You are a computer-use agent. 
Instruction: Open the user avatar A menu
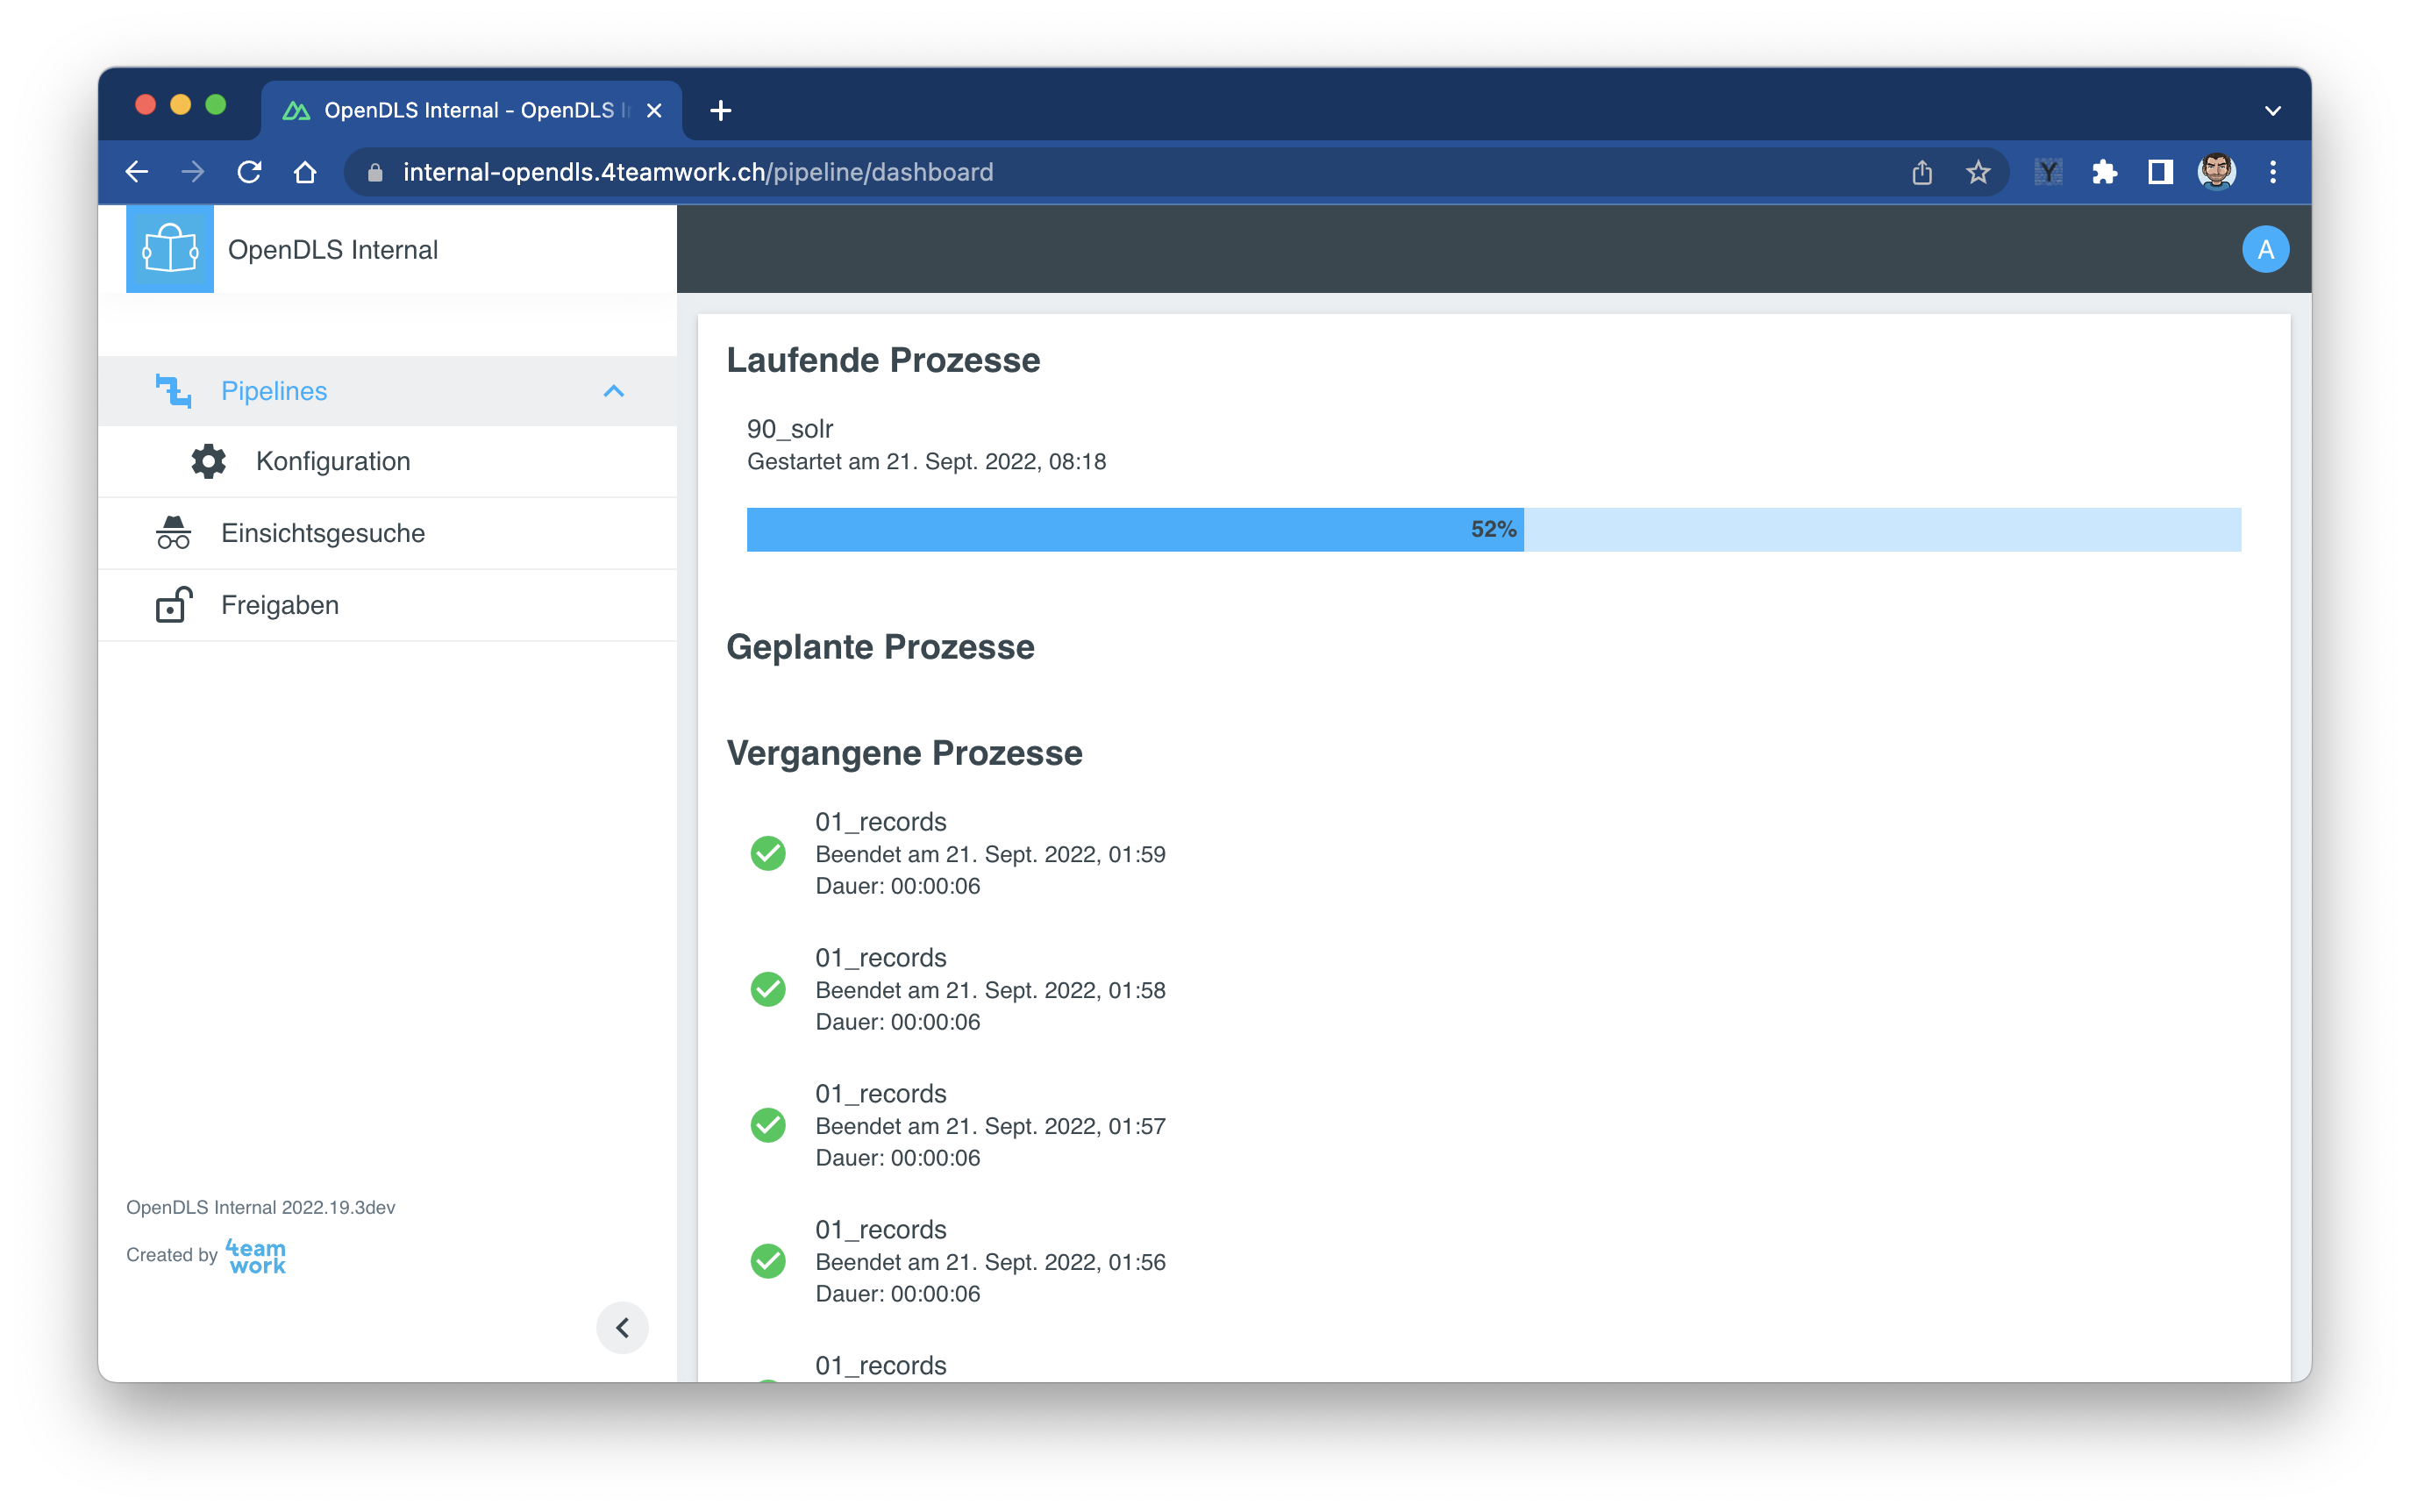click(x=2264, y=250)
